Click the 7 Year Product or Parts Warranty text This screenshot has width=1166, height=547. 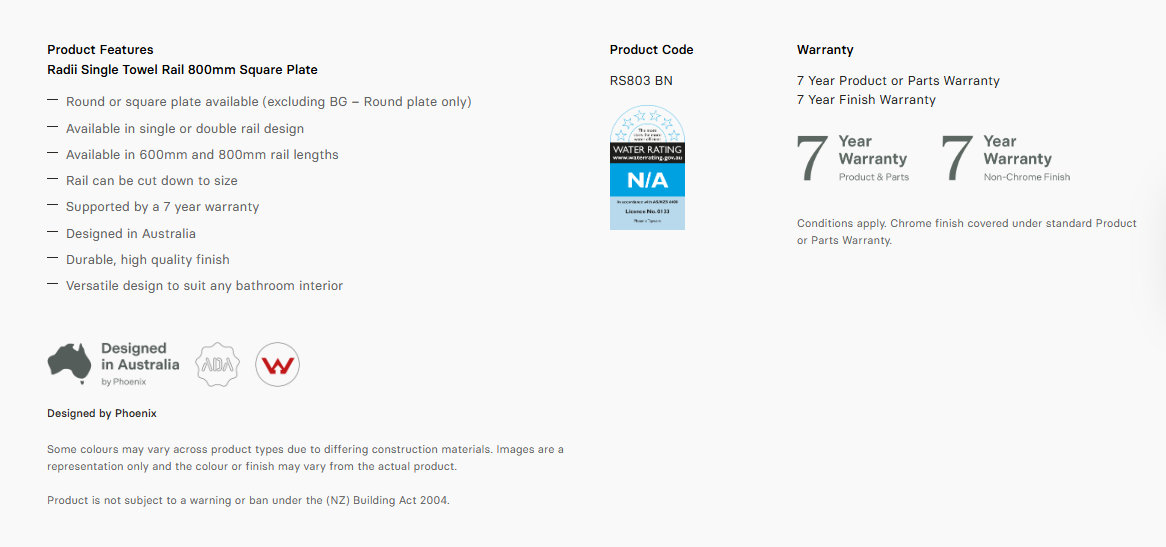pyautogui.click(x=898, y=81)
